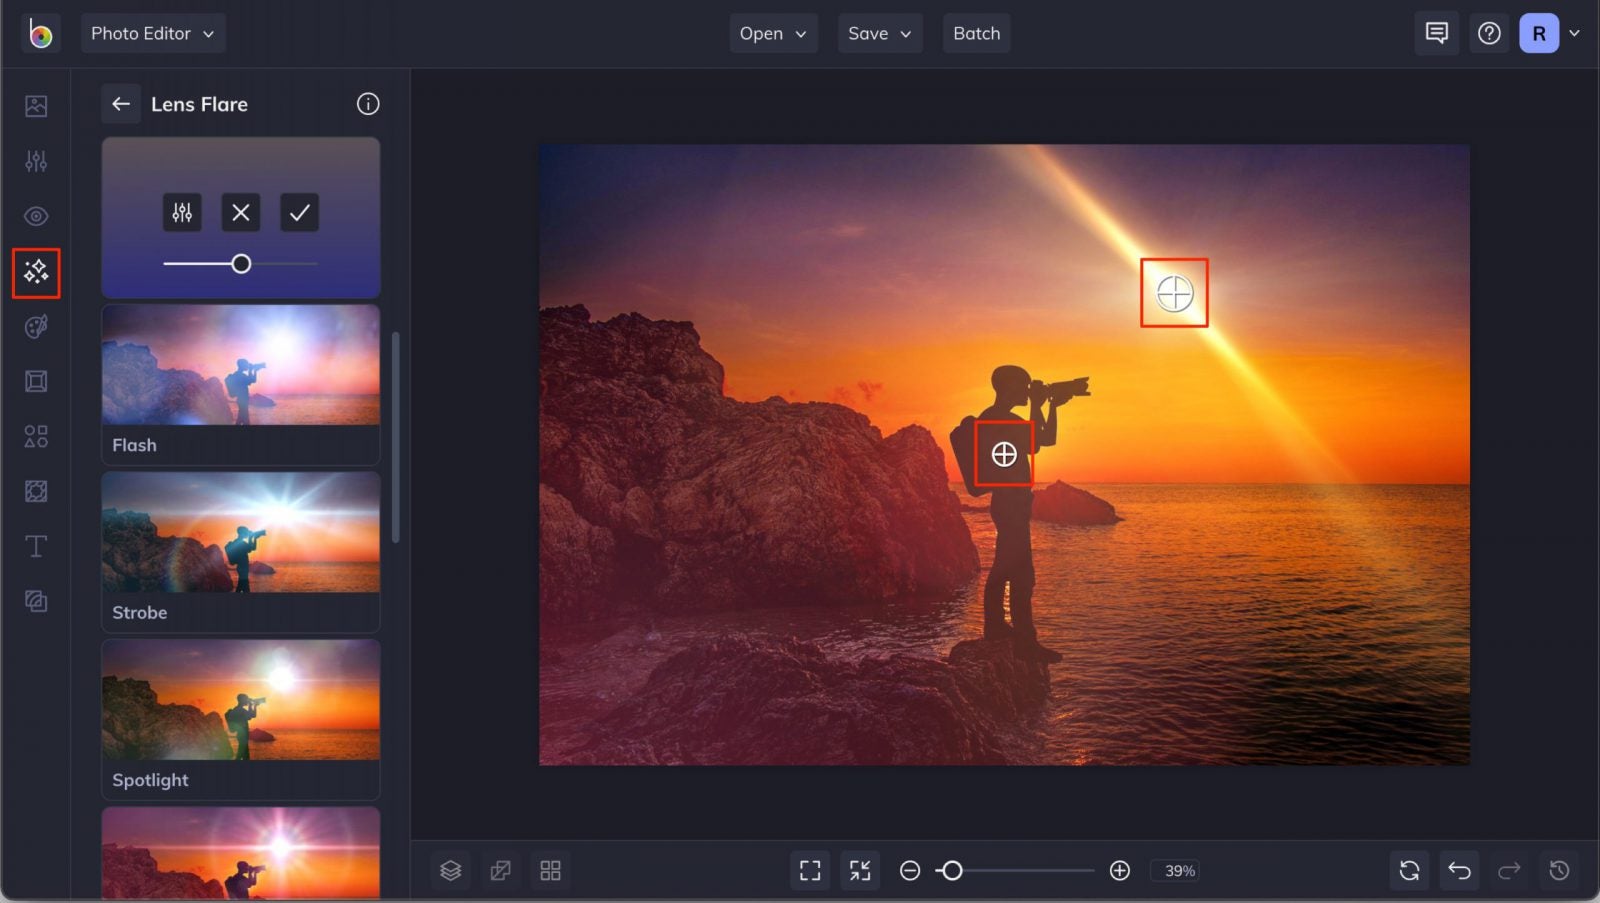Open the Image Manager sidebar icon
Image resolution: width=1600 pixels, height=903 pixels.
[36, 106]
